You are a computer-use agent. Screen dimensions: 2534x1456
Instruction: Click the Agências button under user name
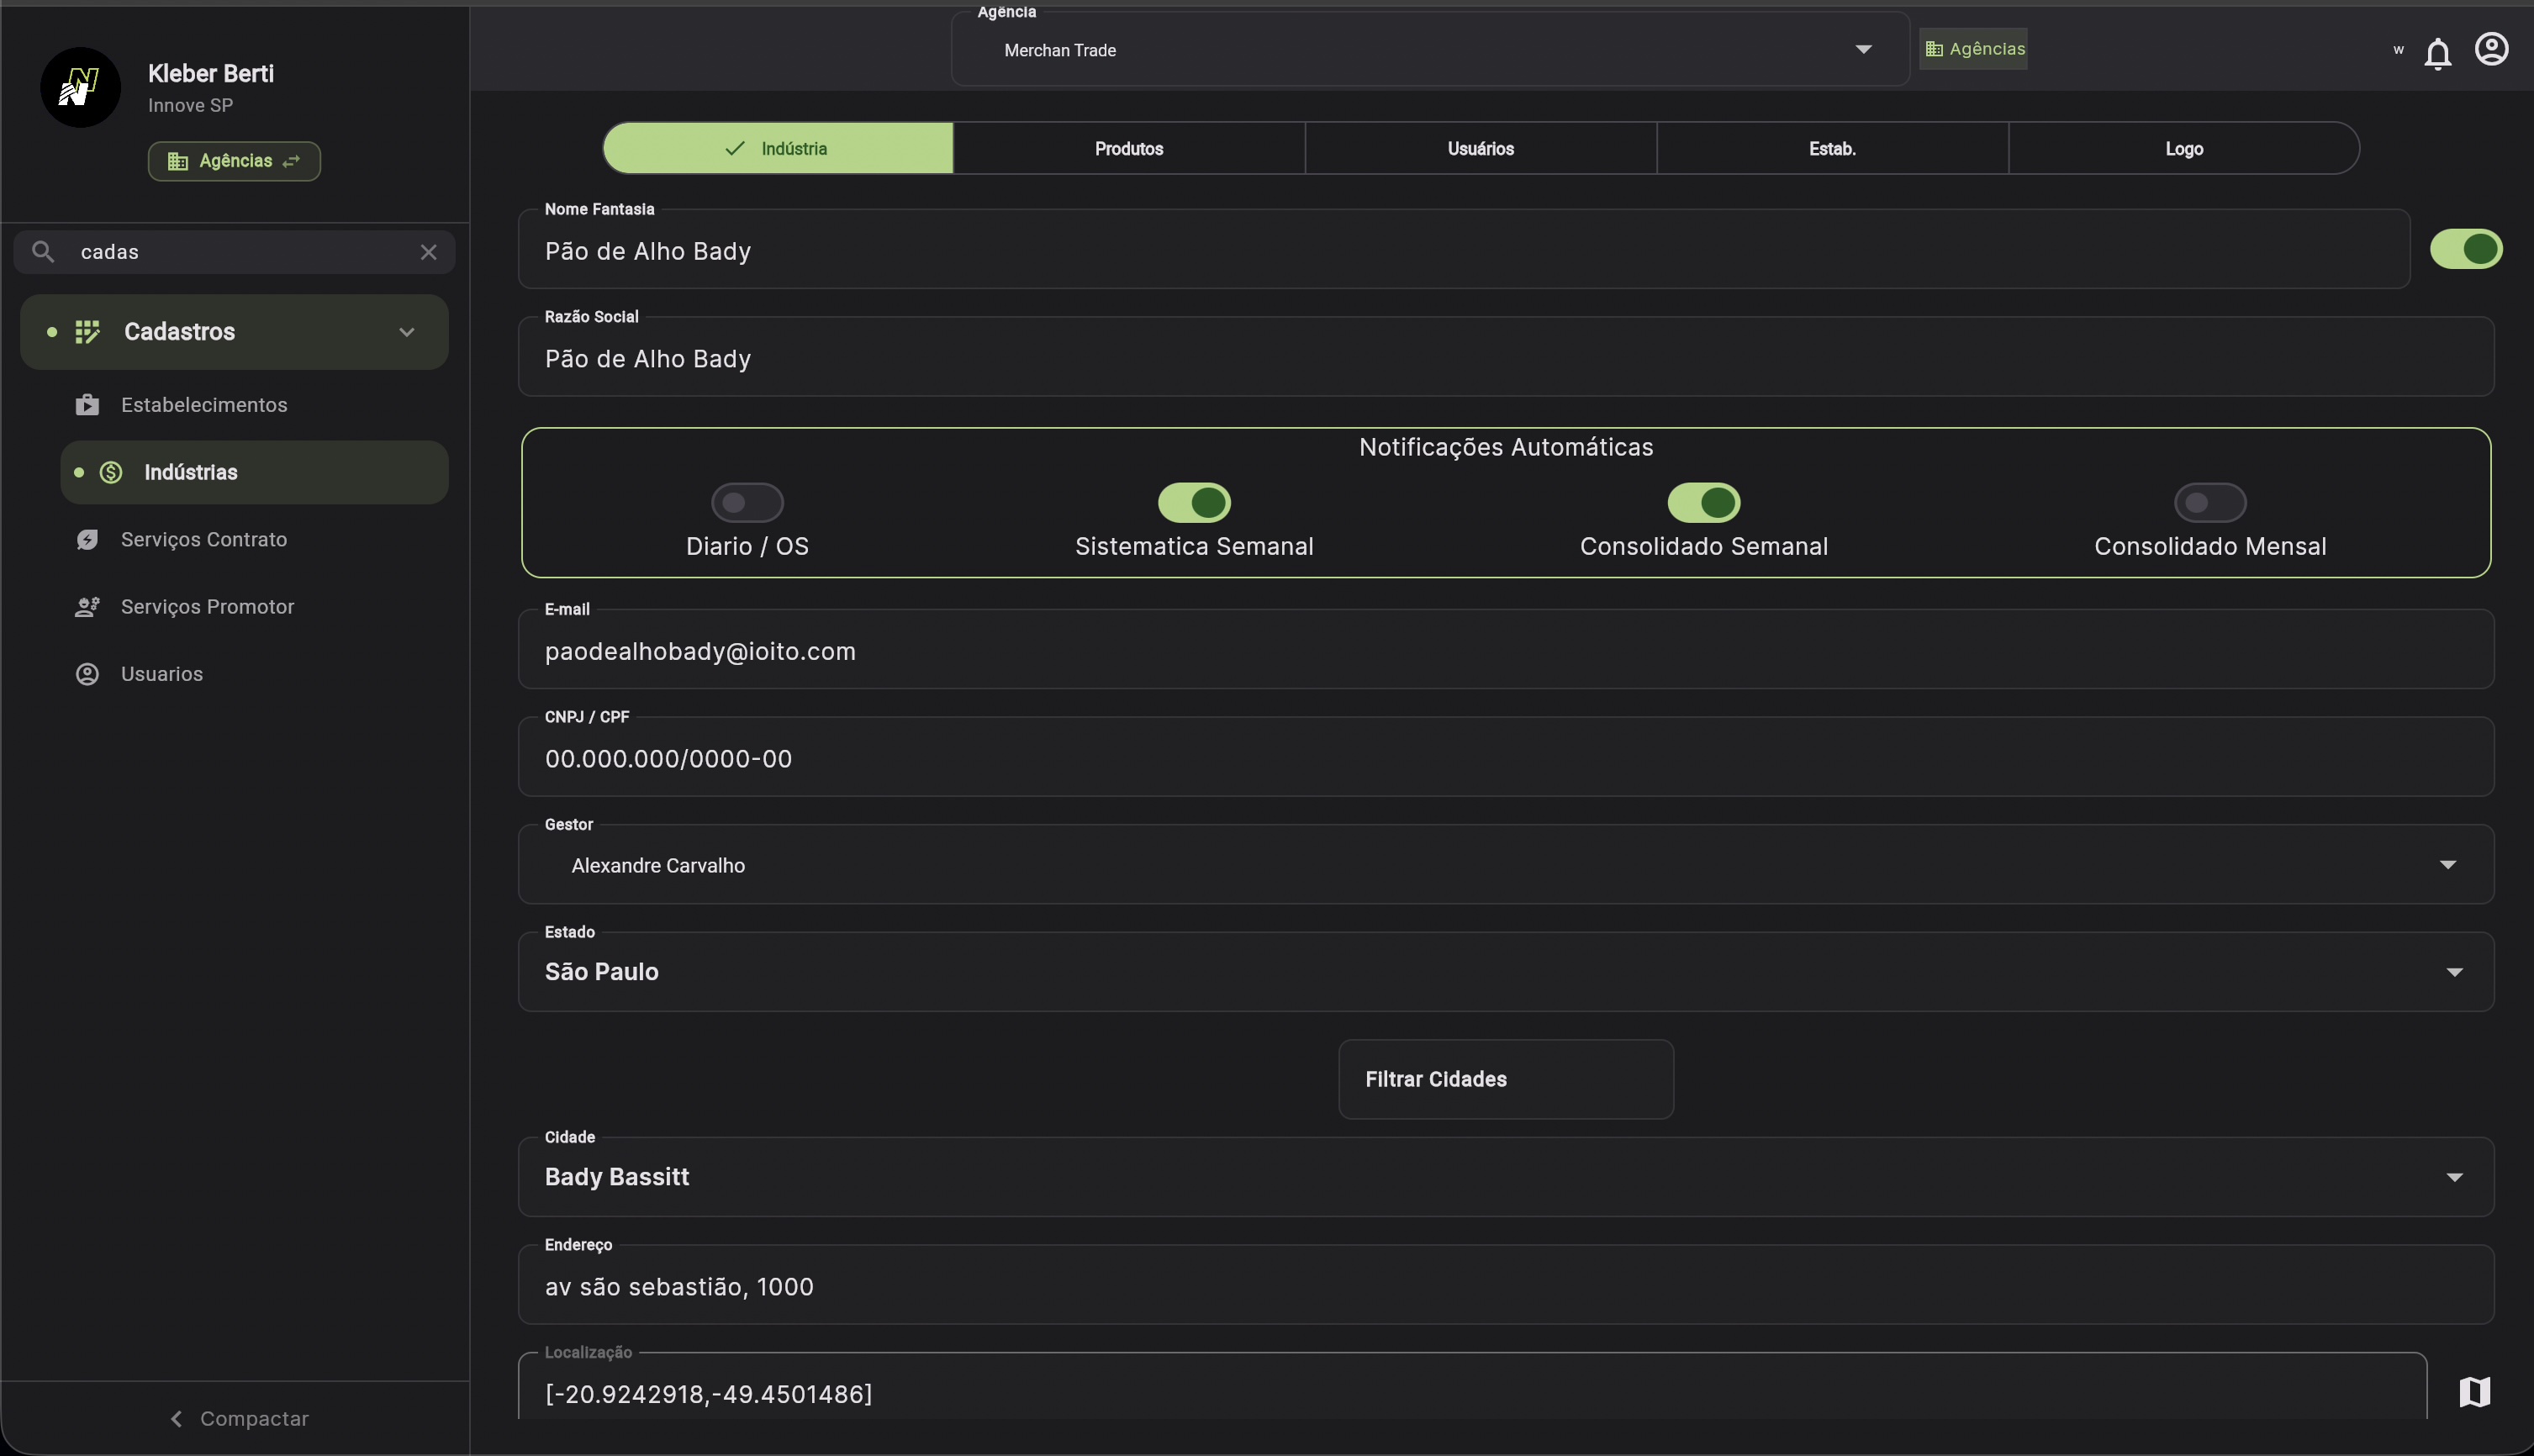[234, 161]
